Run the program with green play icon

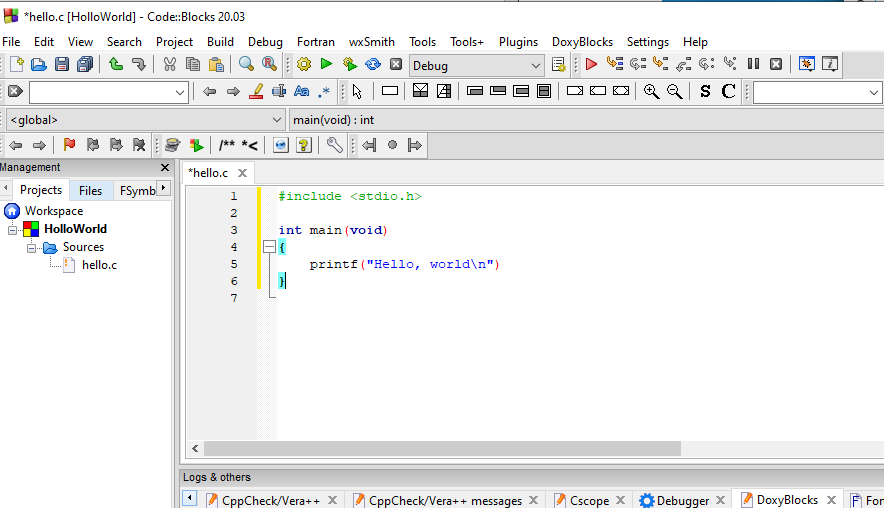(326, 64)
